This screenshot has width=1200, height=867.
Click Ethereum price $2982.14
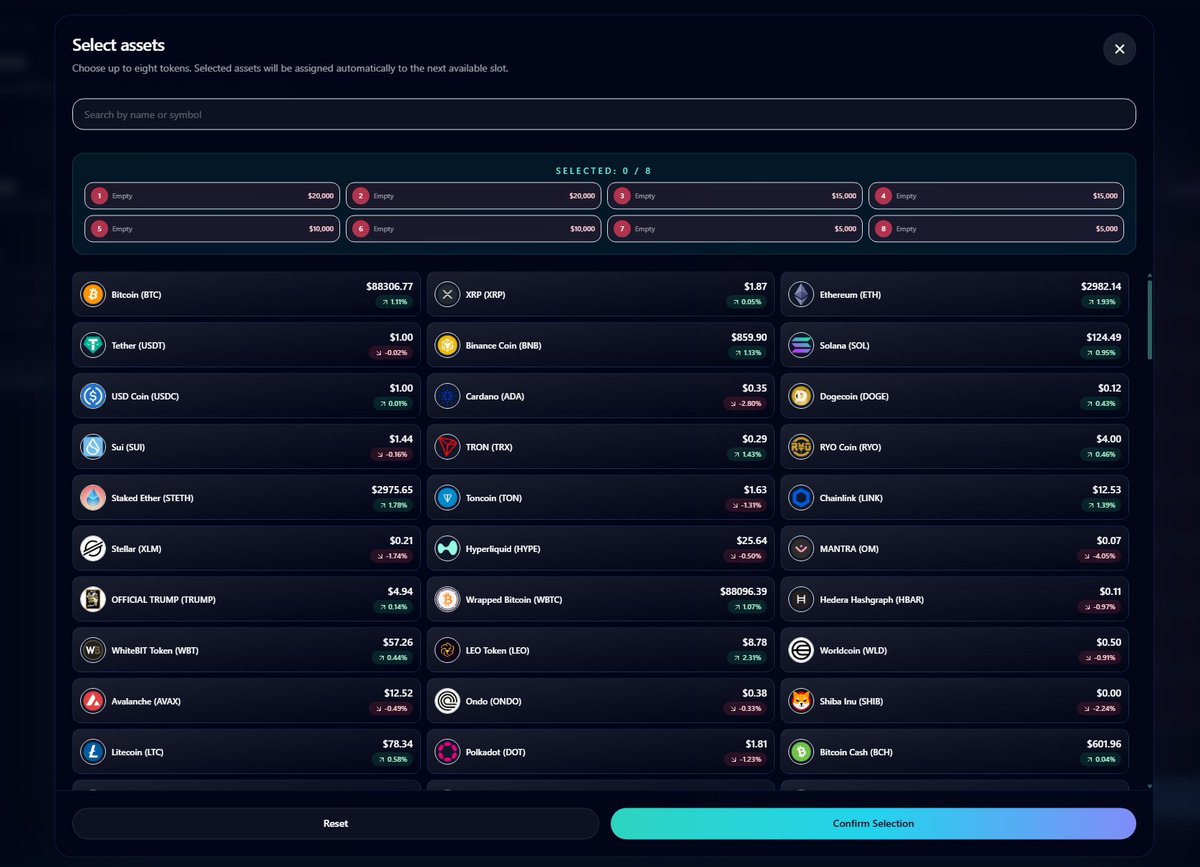coord(1101,286)
